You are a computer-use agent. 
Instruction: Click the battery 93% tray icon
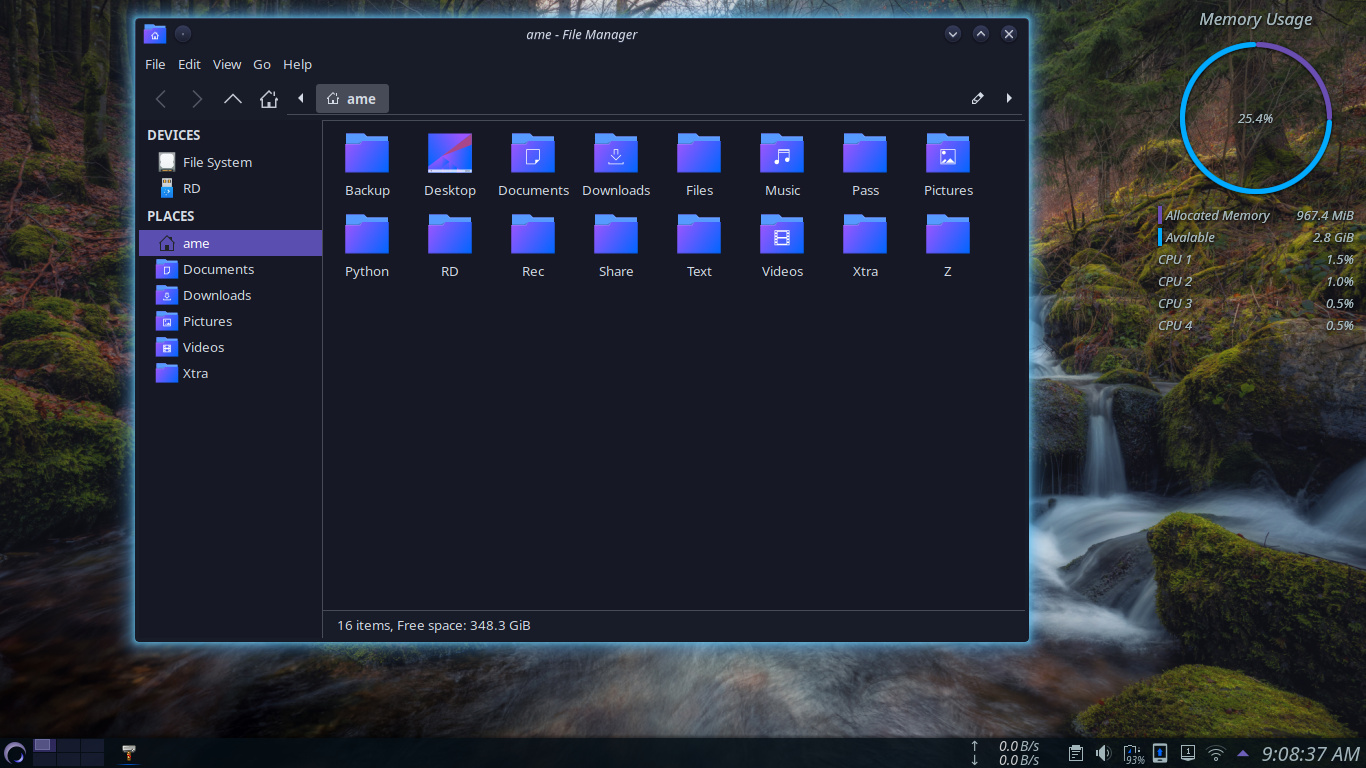coord(1133,753)
